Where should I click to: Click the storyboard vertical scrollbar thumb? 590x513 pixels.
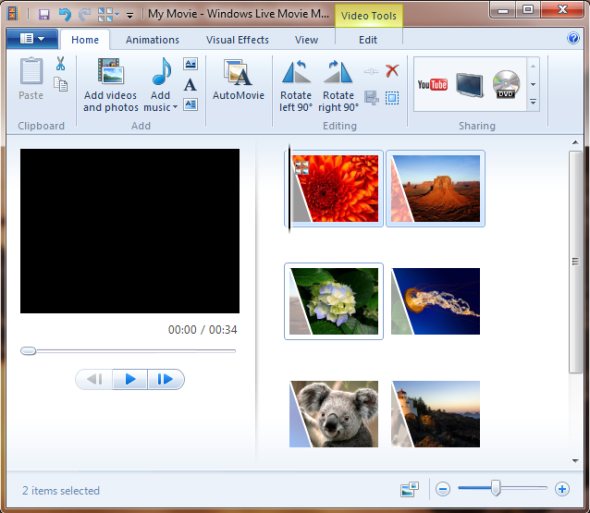tap(575, 262)
